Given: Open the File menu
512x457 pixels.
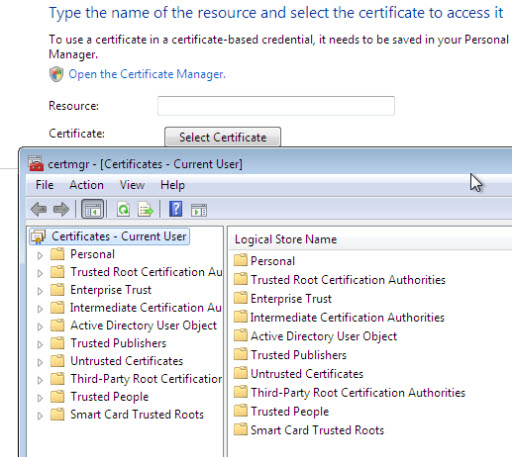Looking at the screenshot, I should (x=44, y=185).
